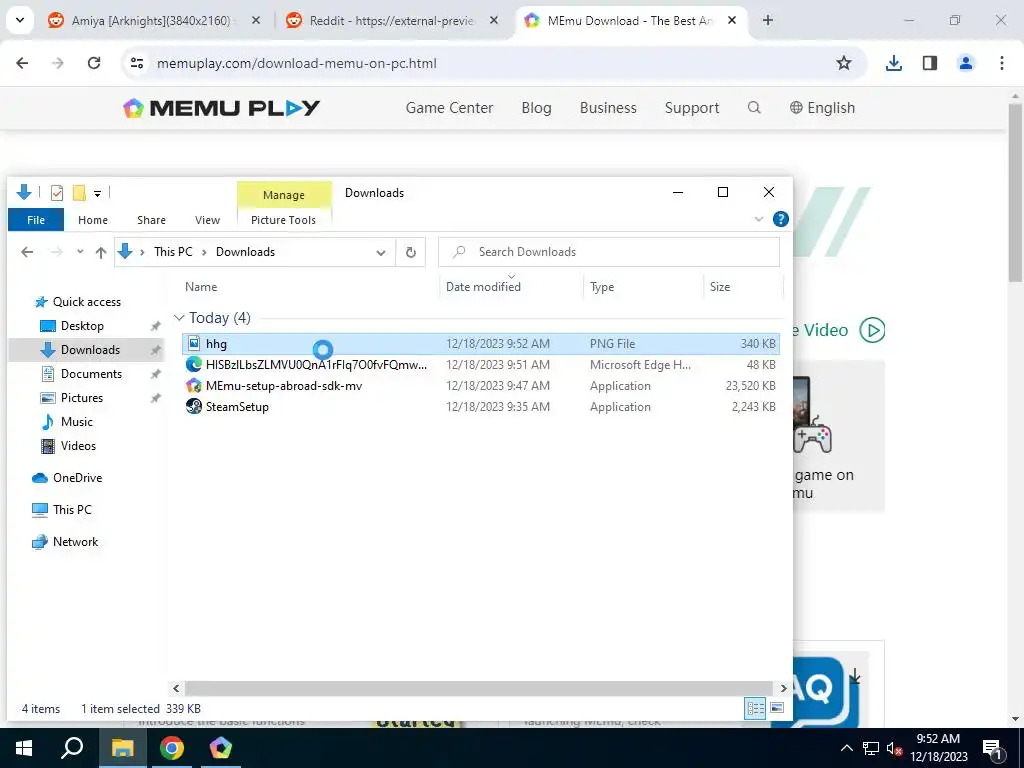Open the Home ribbon tab
The height and width of the screenshot is (768, 1024).
tap(93, 220)
